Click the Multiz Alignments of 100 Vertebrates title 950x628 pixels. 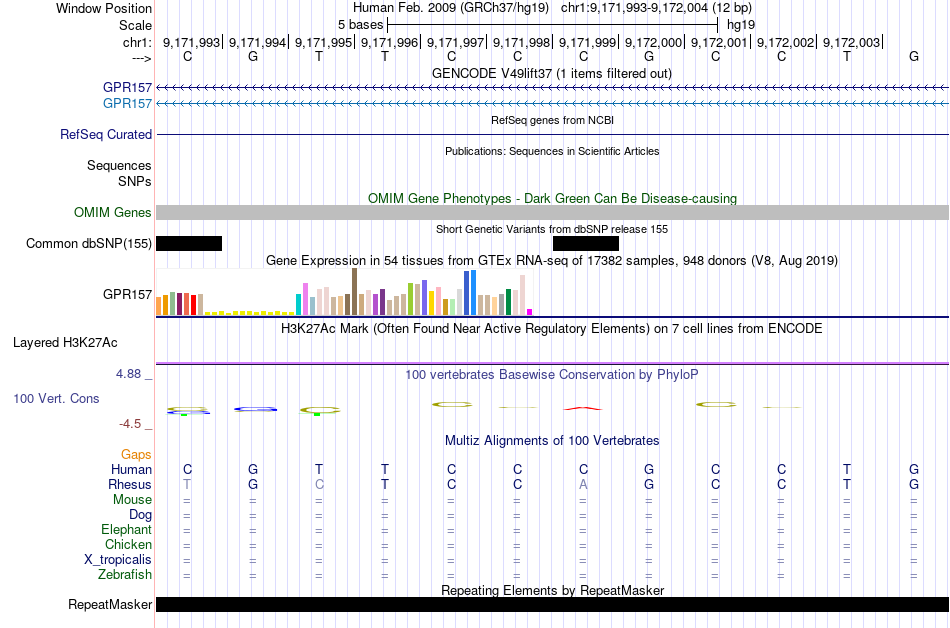[552, 440]
